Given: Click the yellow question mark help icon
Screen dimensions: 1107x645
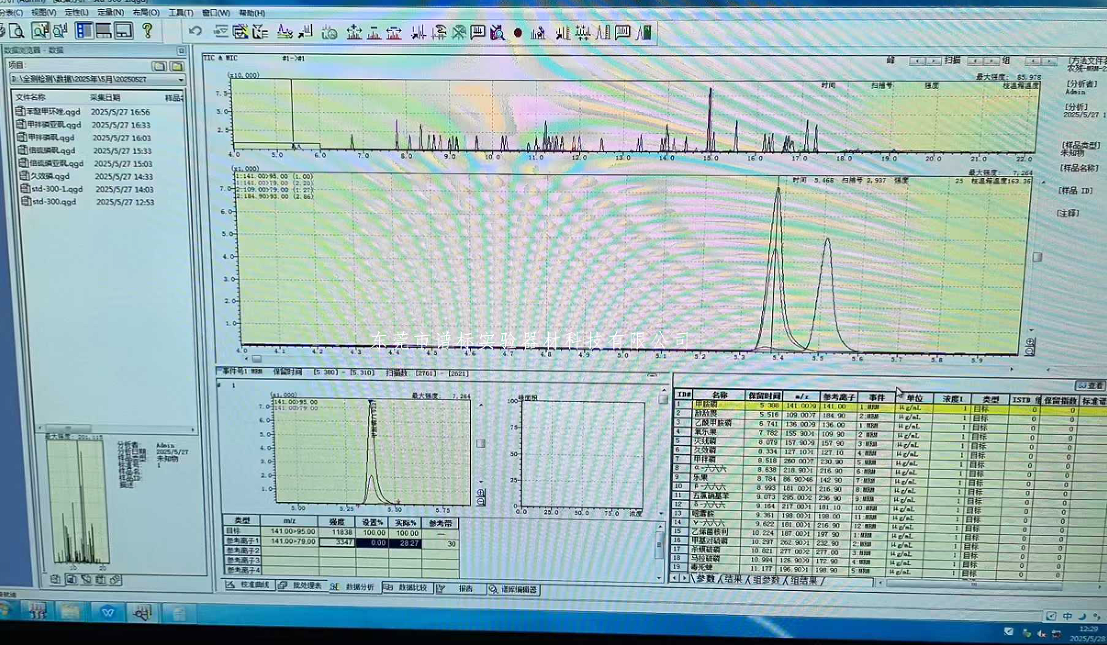Looking at the screenshot, I should click(x=147, y=31).
